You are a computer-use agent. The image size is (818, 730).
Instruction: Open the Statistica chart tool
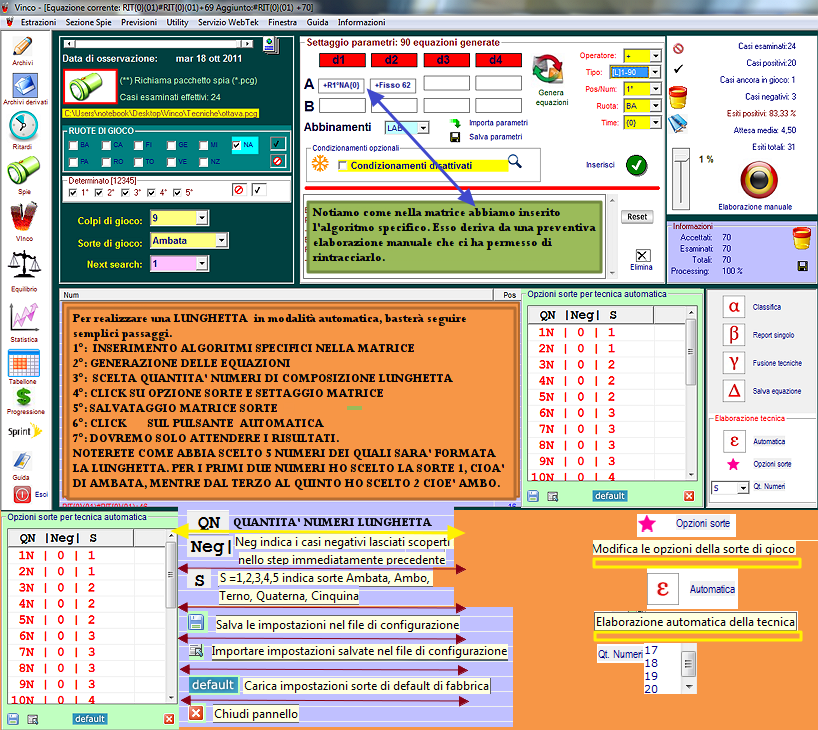24,318
